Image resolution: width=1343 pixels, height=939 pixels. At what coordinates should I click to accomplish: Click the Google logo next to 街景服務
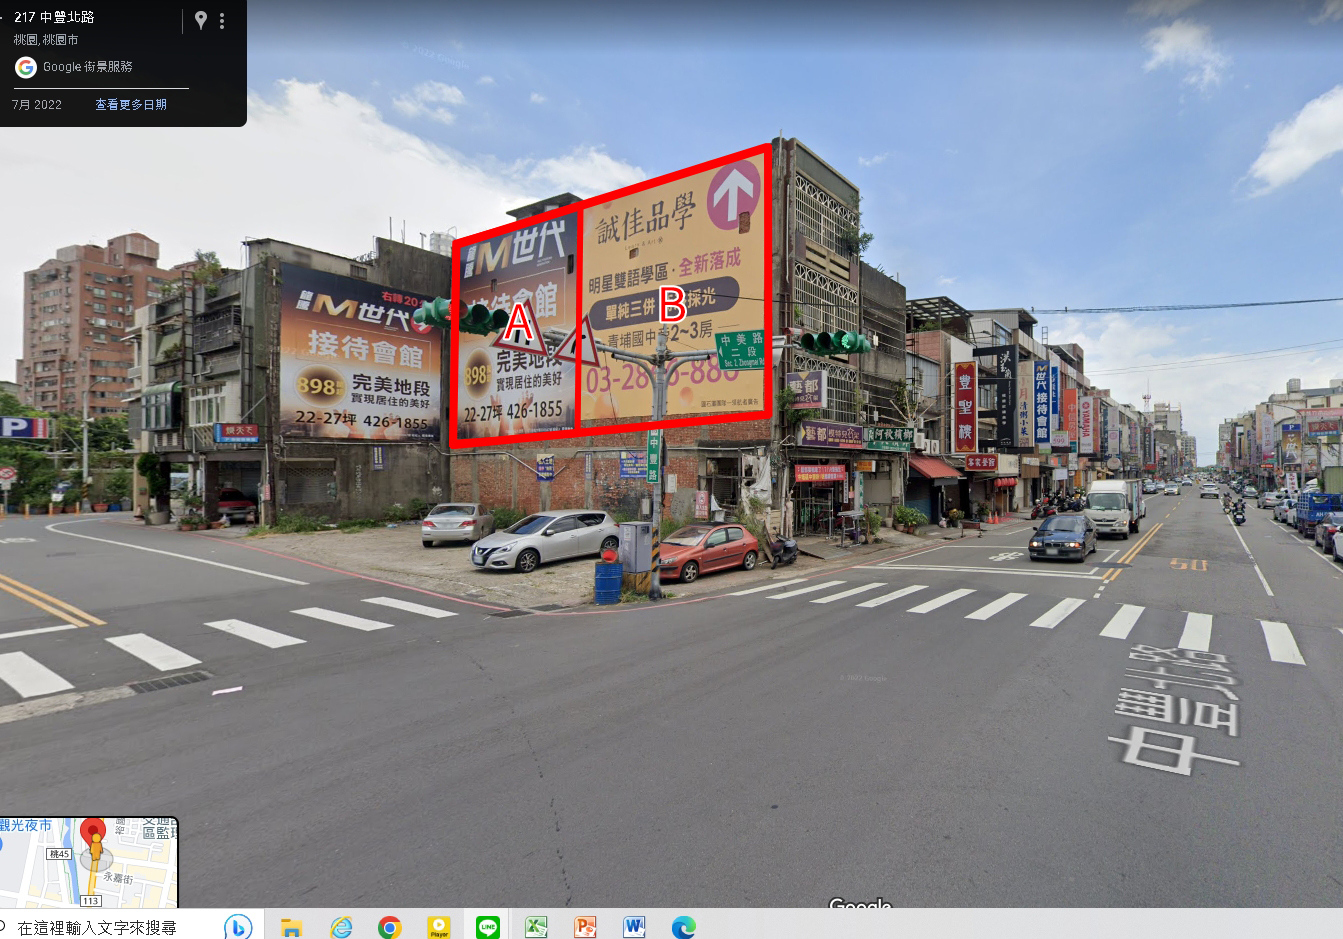pos(26,67)
